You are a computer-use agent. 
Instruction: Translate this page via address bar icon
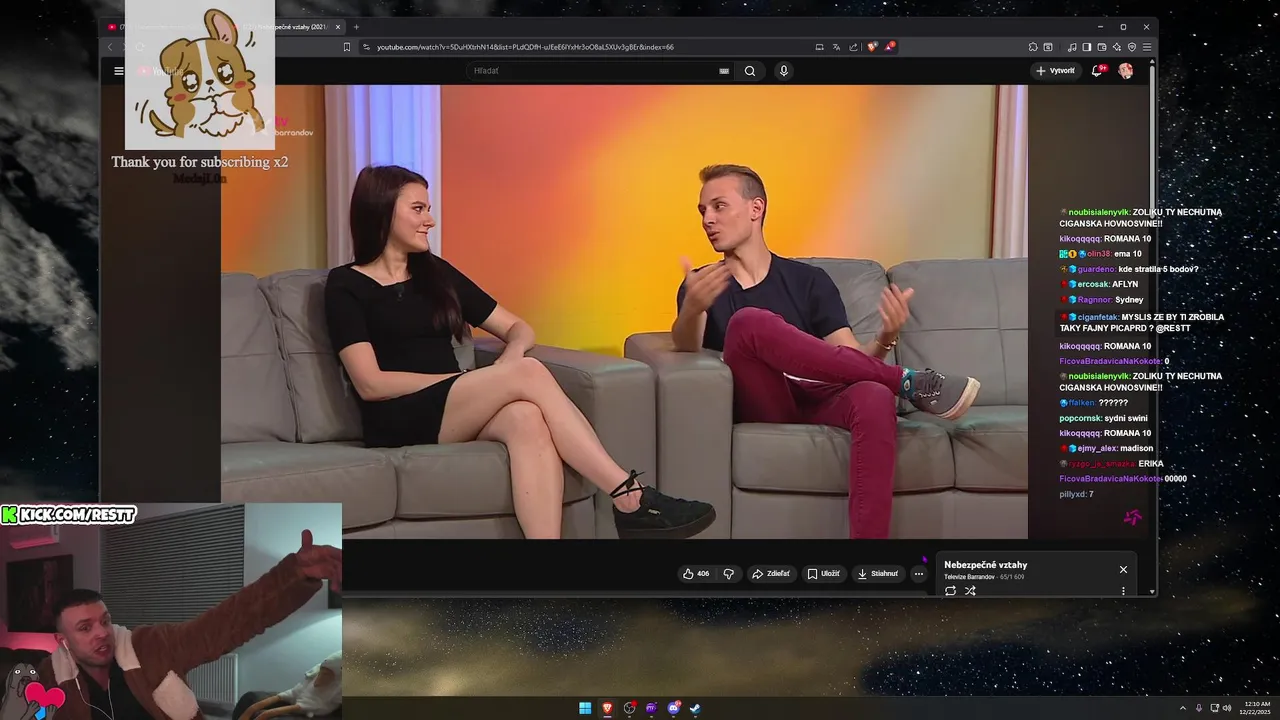(836, 47)
